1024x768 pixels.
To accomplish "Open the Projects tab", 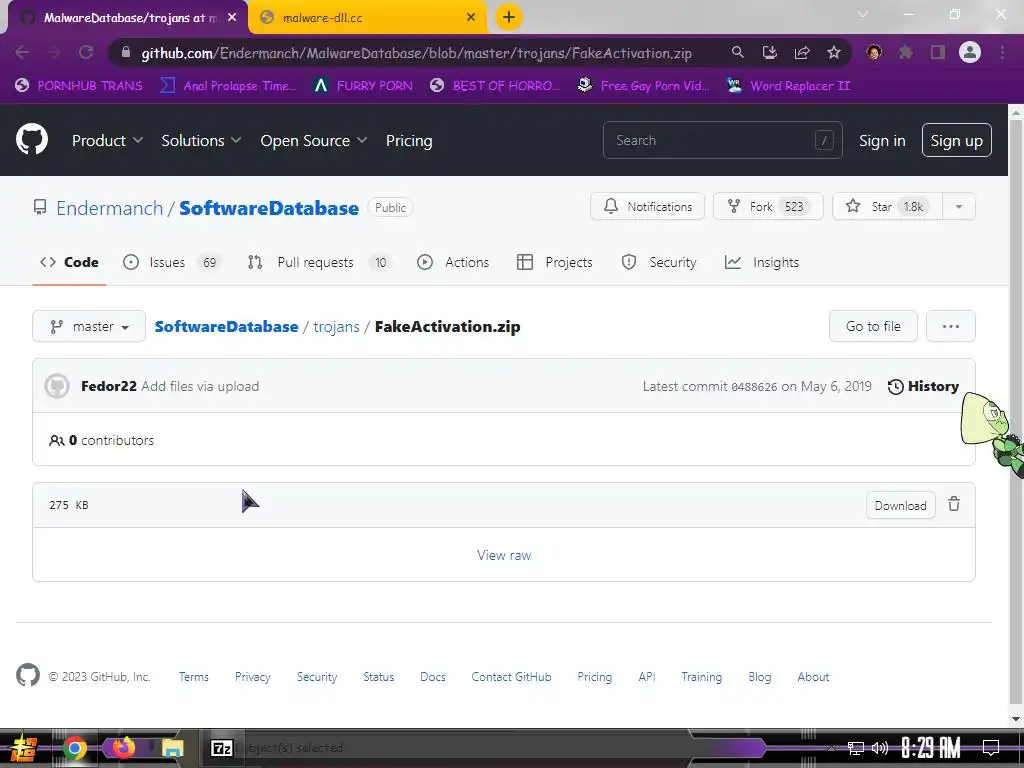I will (x=554, y=262).
